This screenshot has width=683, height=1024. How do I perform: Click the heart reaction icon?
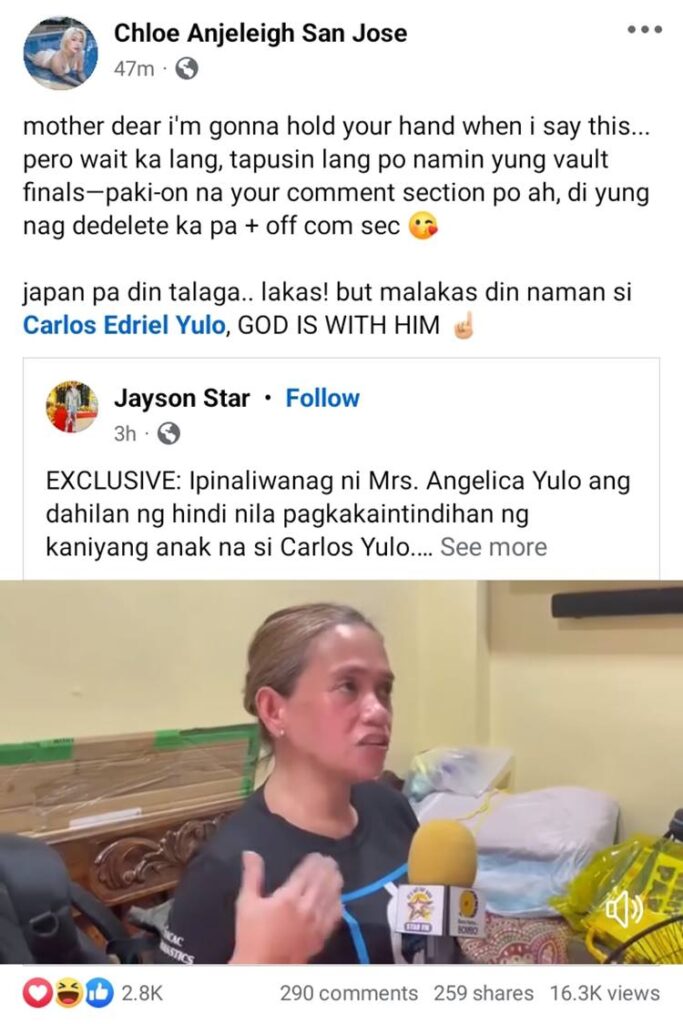point(37,993)
